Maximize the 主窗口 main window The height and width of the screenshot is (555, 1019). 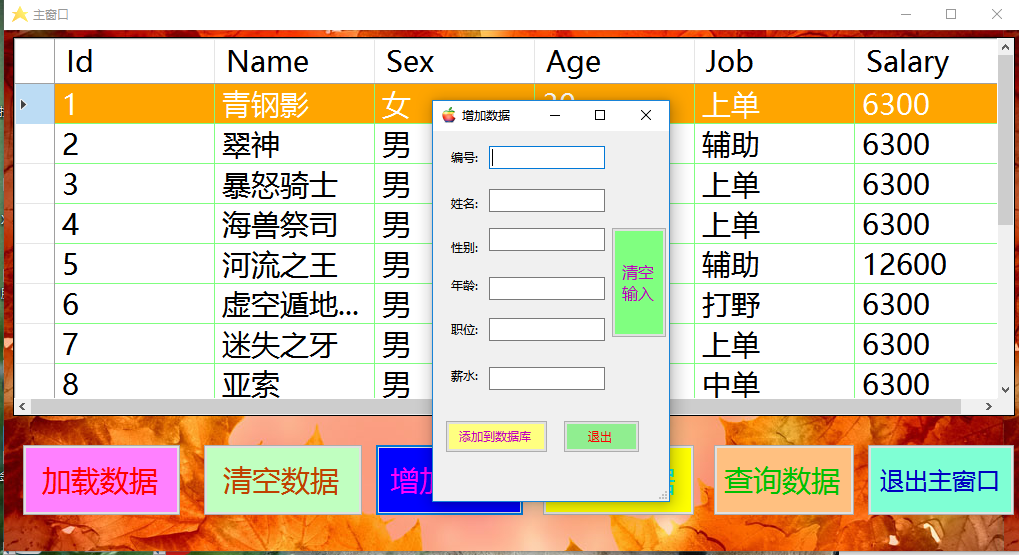pyautogui.click(x=951, y=14)
